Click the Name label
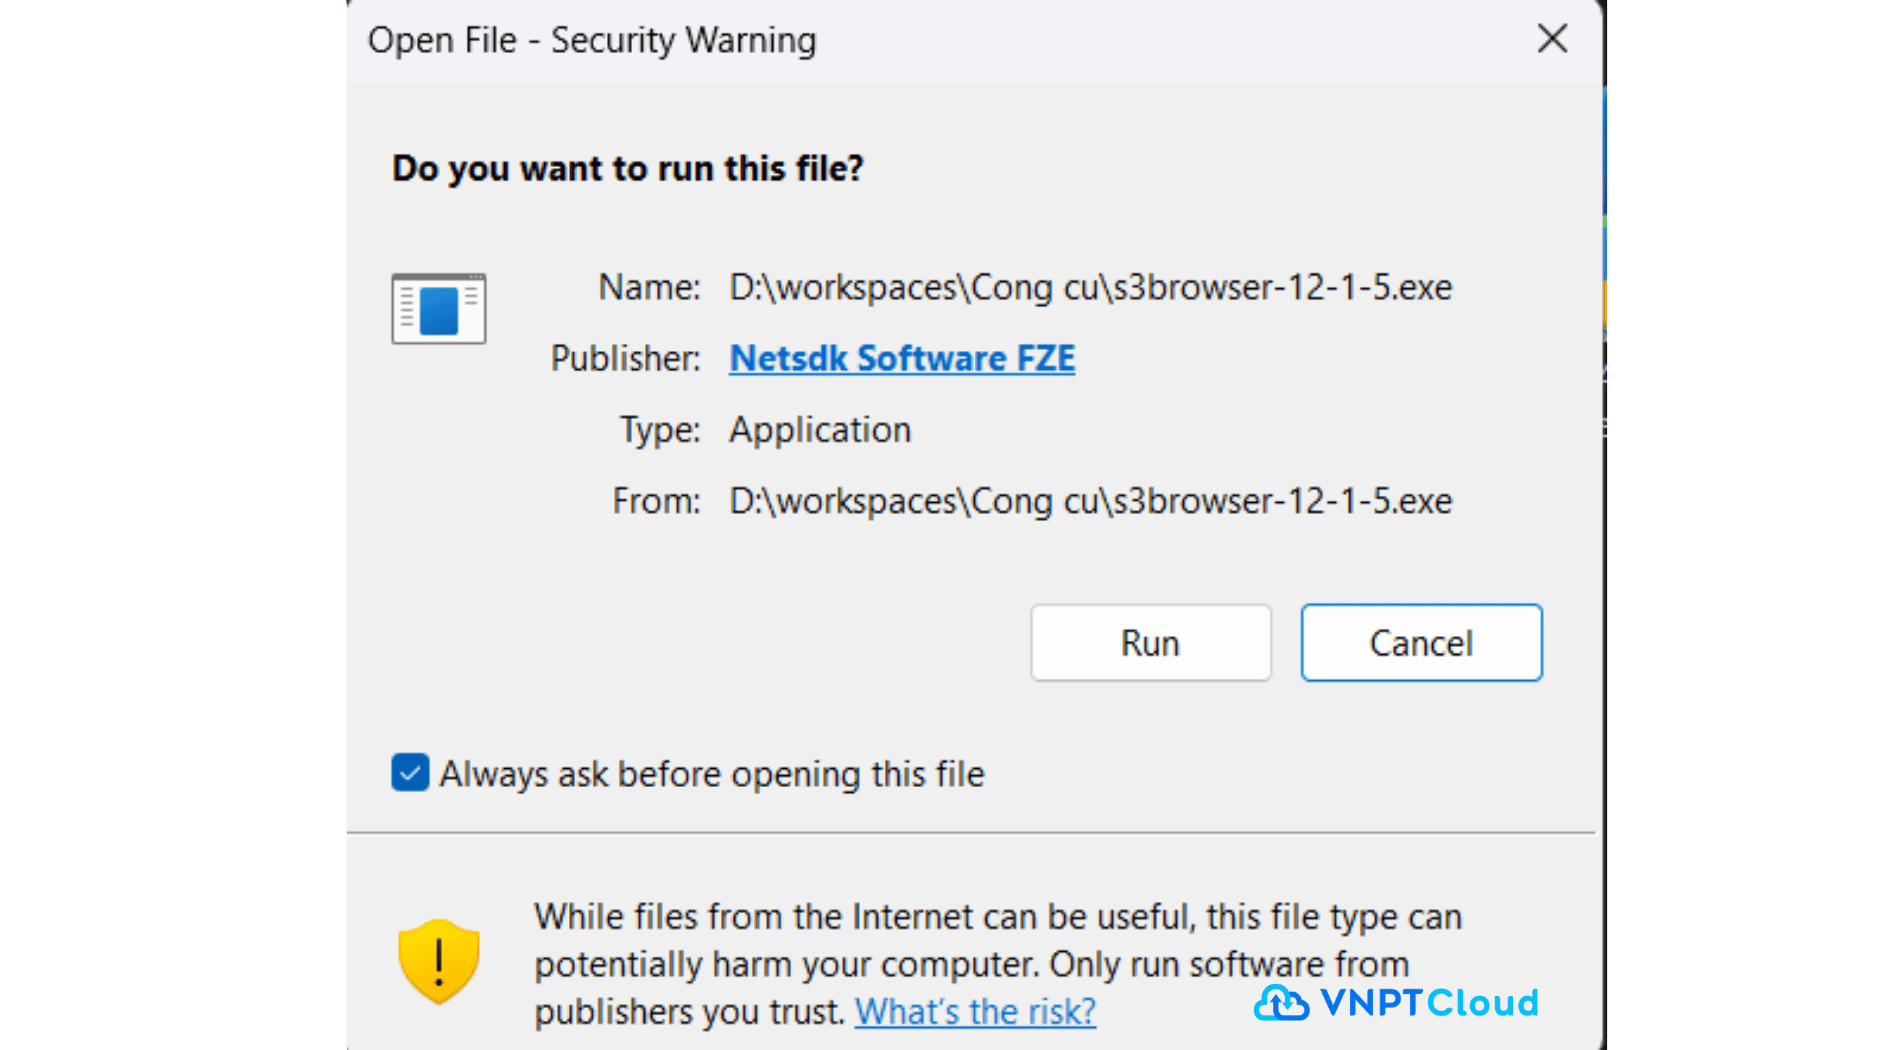Image resolution: width=1896 pixels, height=1050 pixels. click(x=649, y=288)
